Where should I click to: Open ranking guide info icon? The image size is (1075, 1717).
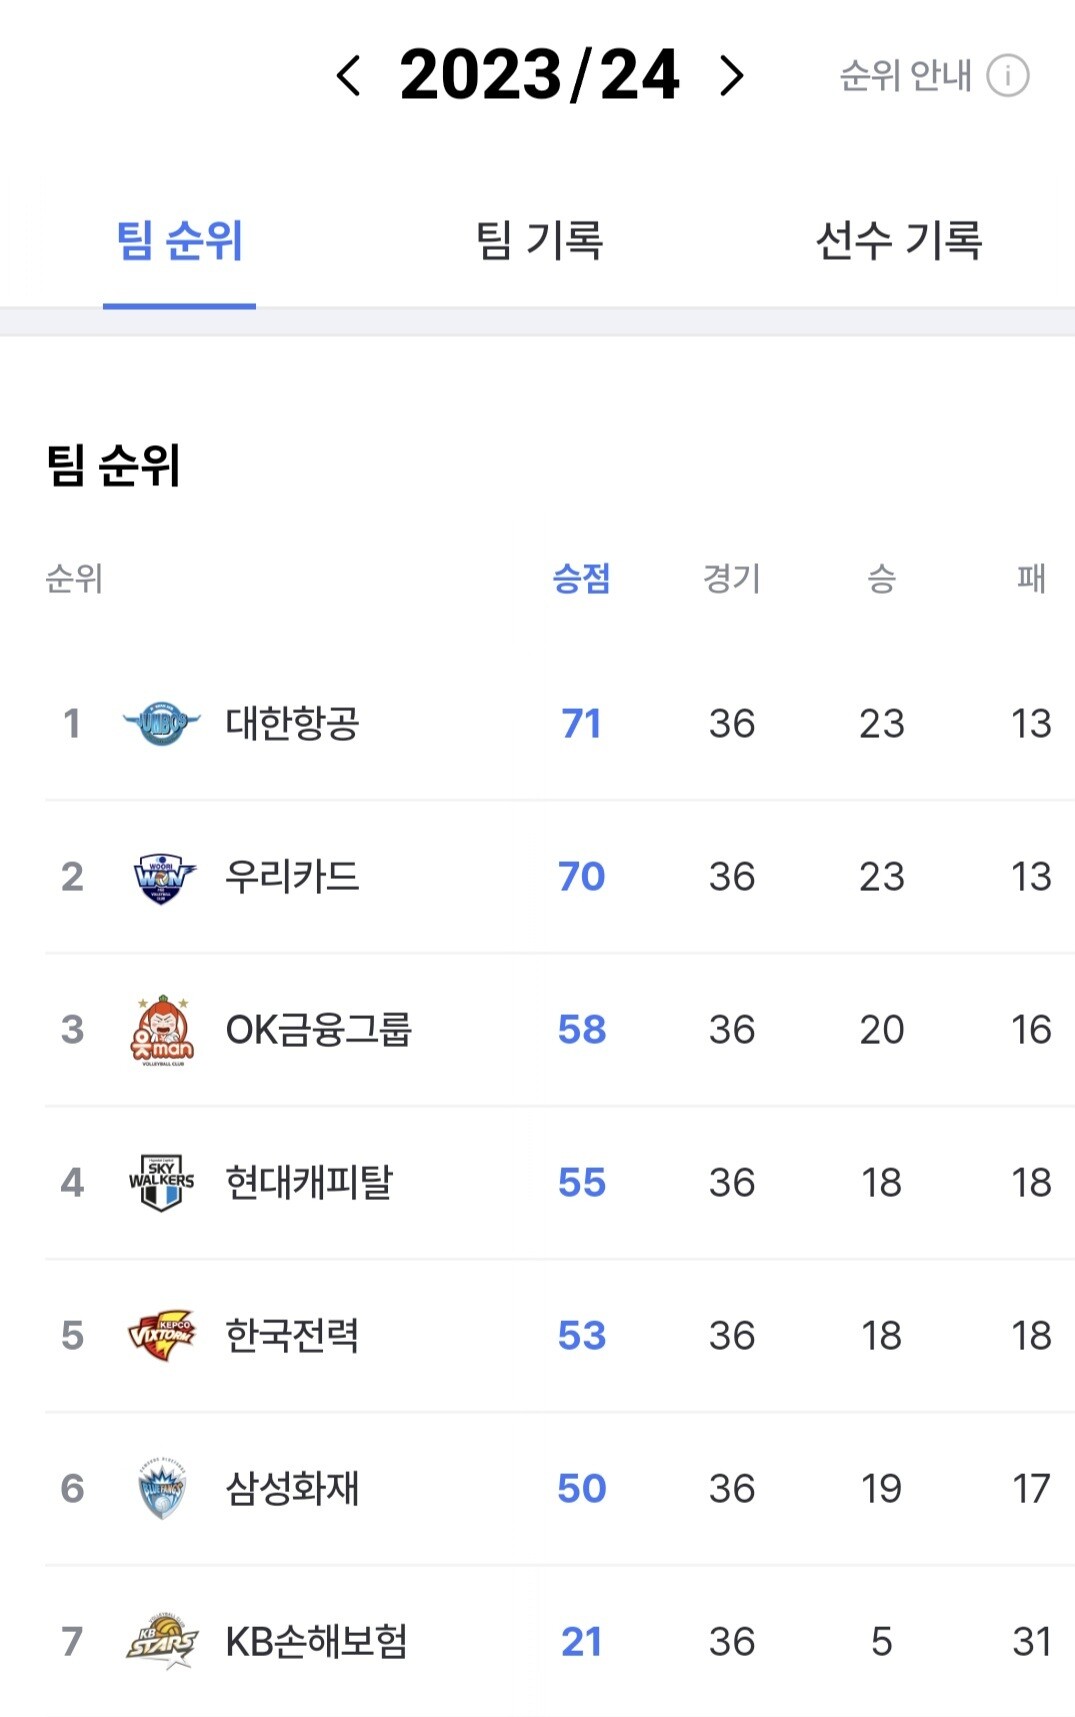click(x=1007, y=76)
